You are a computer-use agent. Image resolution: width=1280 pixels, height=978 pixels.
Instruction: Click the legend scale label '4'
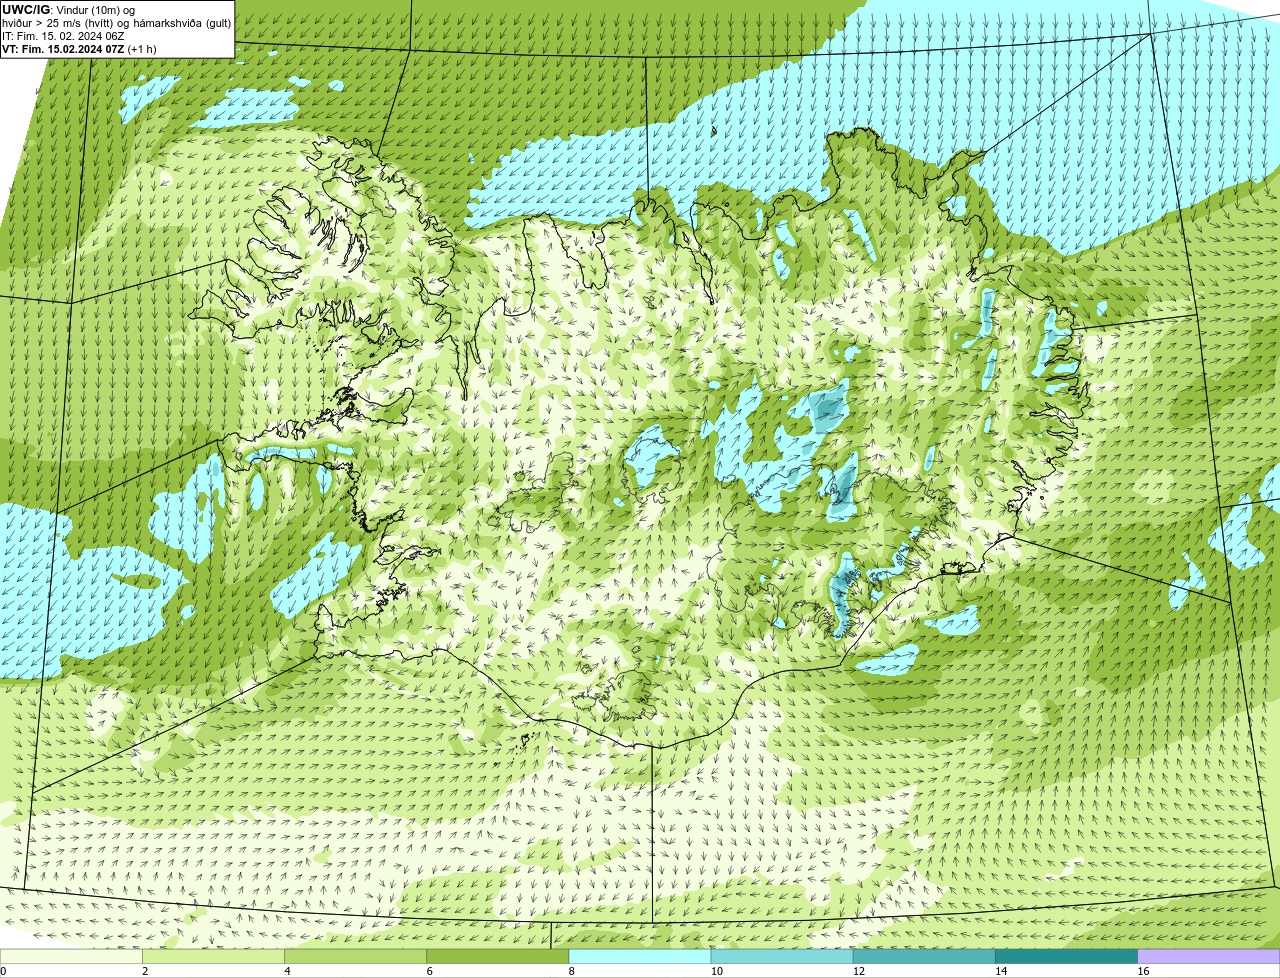coord(287,971)
